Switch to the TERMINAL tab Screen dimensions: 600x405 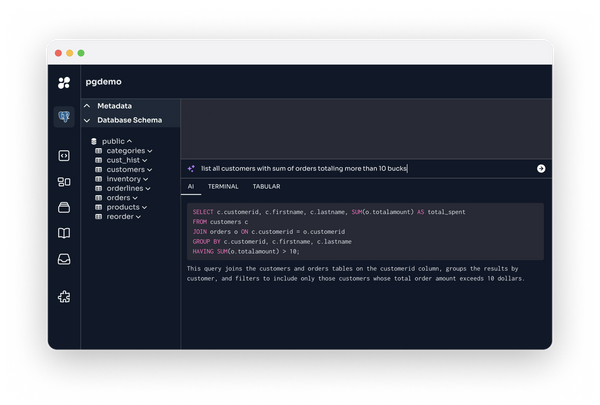coord(223,187)
